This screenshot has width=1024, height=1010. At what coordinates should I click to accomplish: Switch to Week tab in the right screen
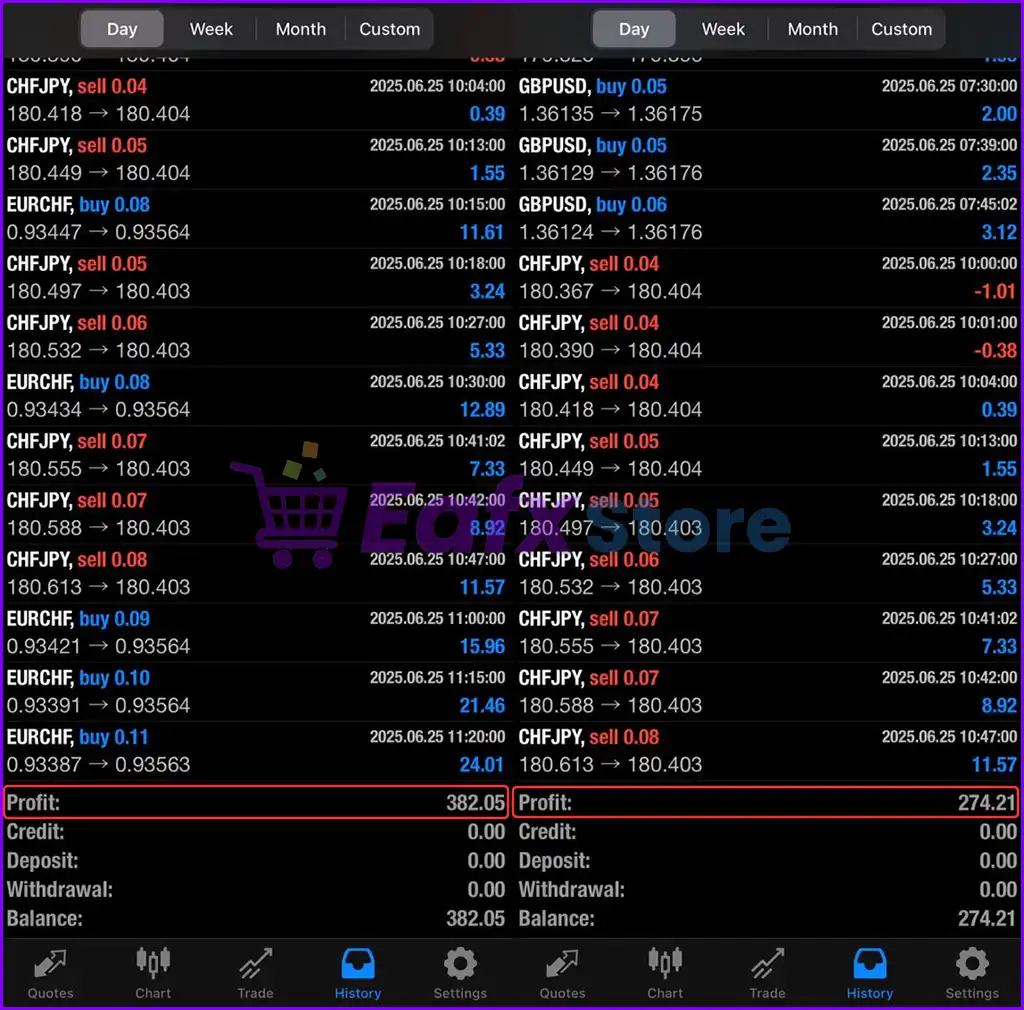coord(723,29)
